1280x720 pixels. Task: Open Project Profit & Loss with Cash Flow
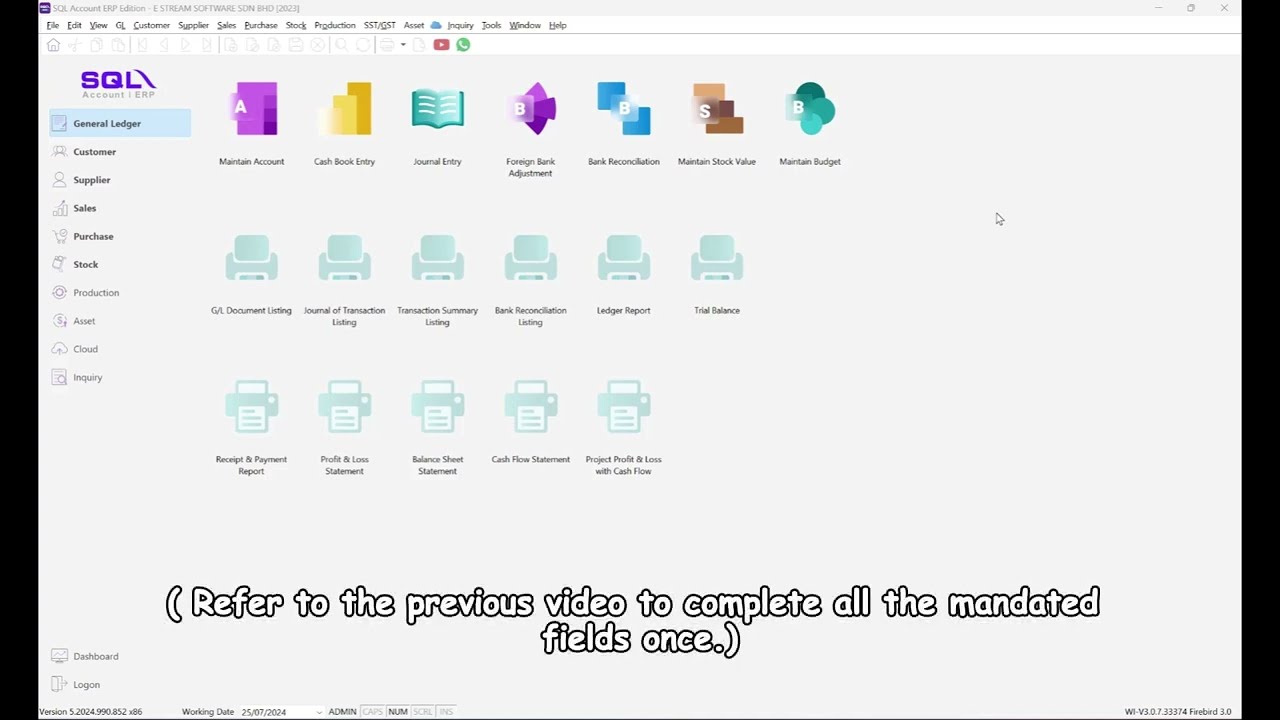[x=623, y=407]
